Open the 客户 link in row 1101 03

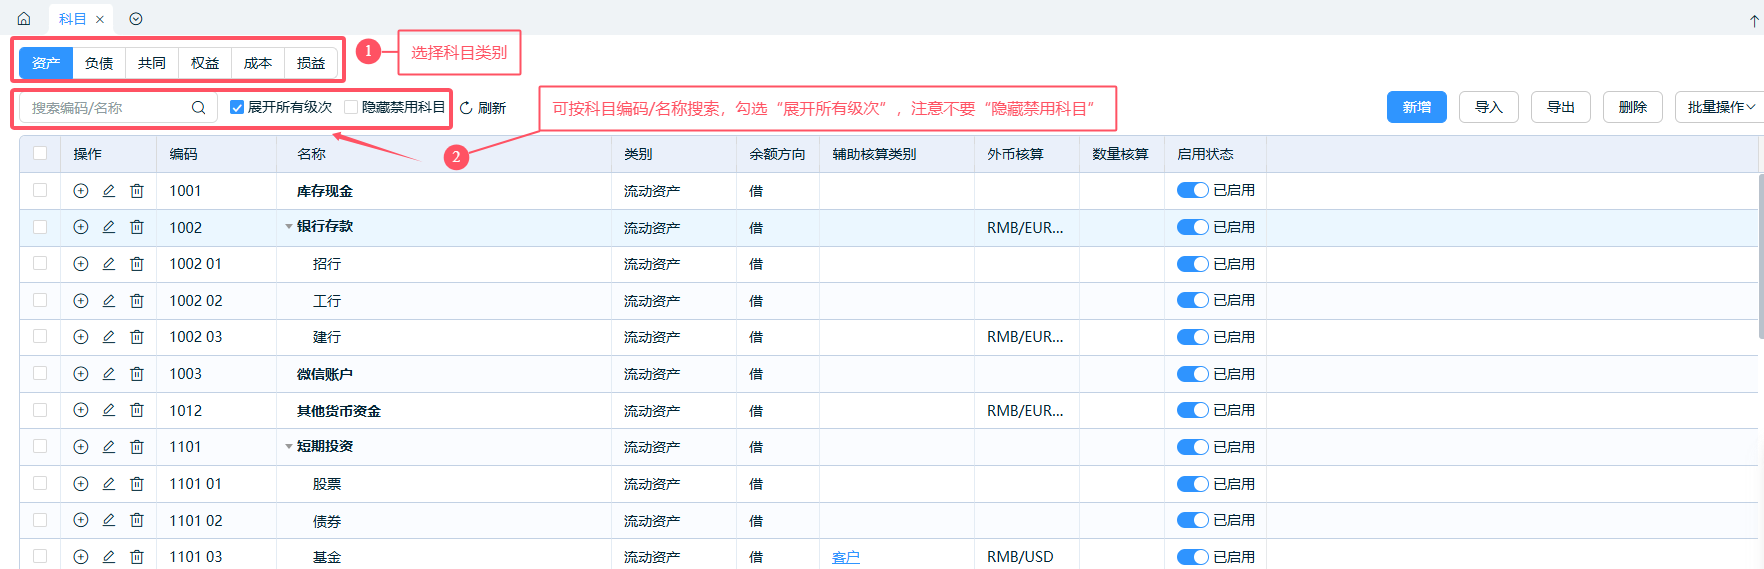845,557
